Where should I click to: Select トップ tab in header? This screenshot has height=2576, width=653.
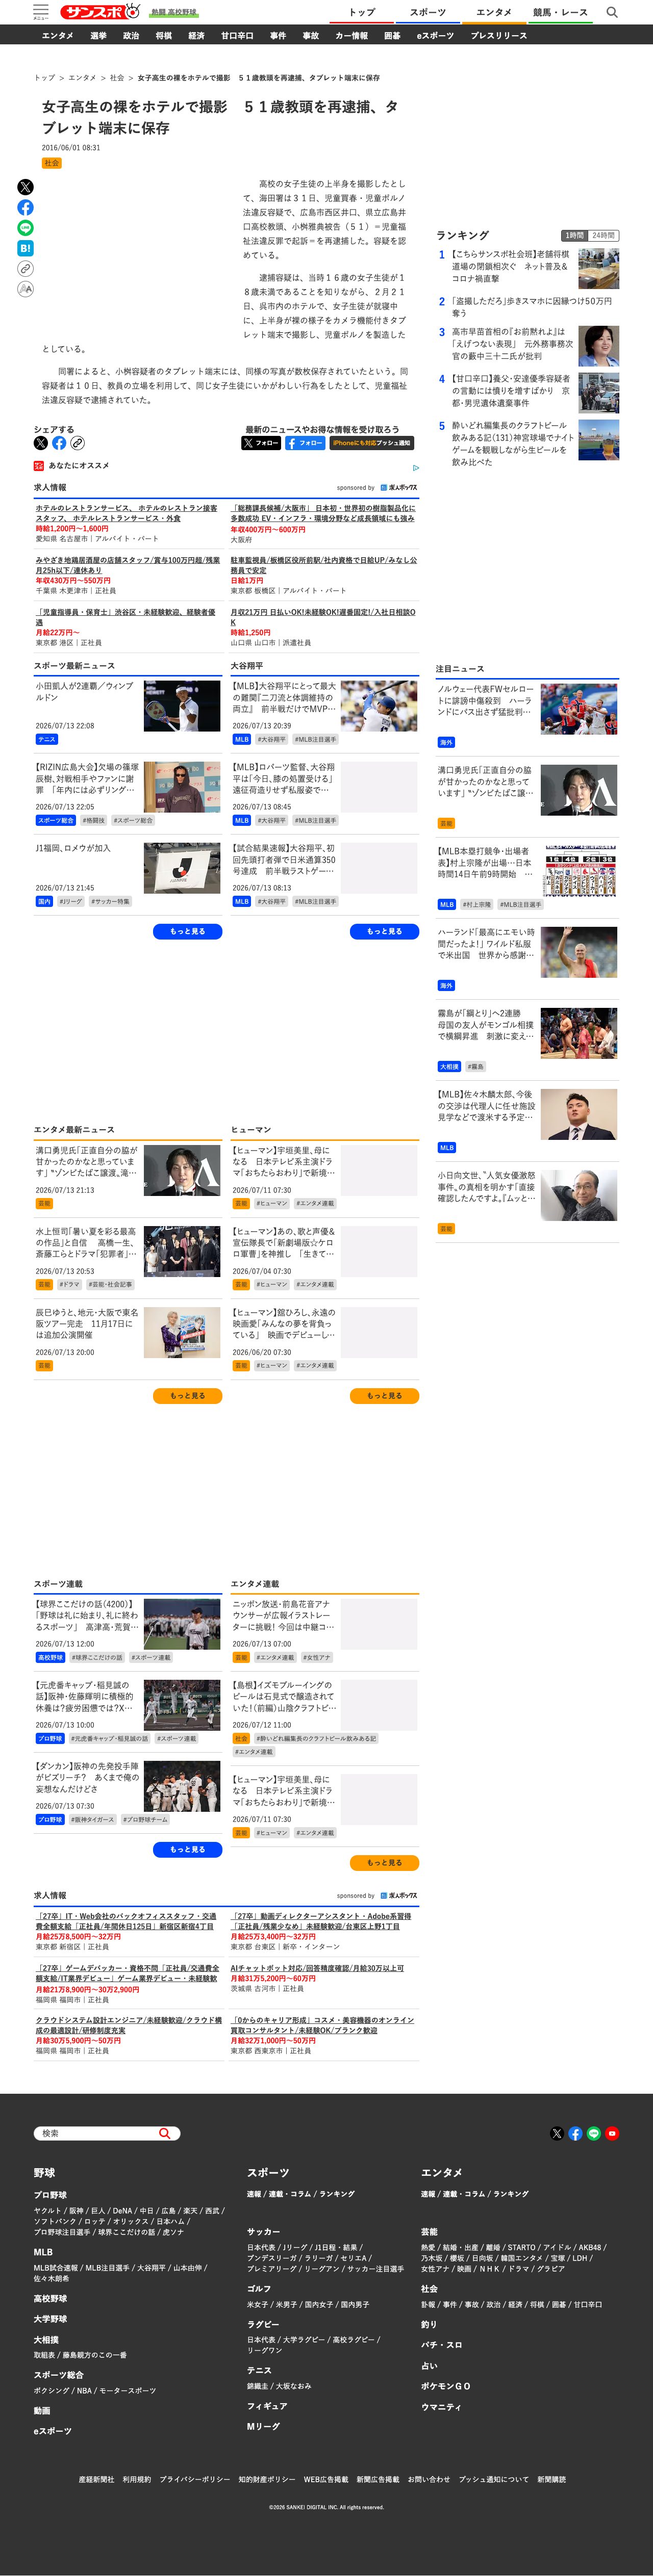[362, 12]
